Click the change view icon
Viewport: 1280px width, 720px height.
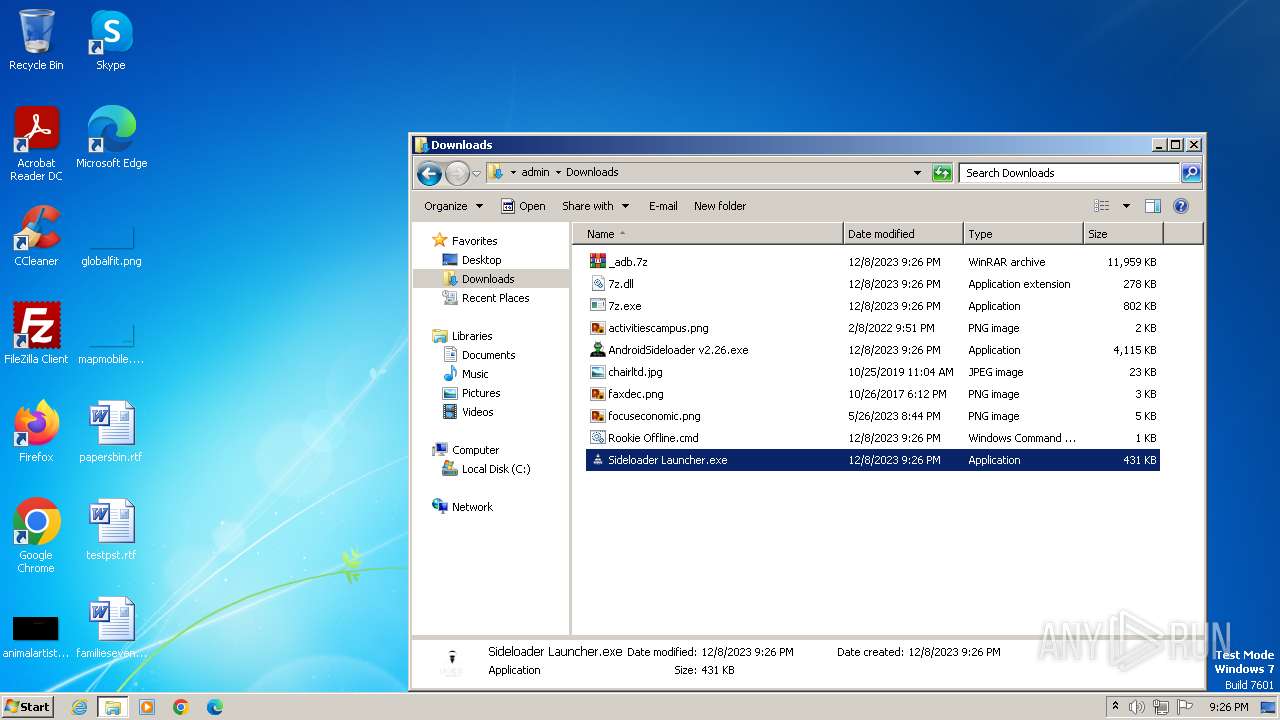(x=1101, y=206)
